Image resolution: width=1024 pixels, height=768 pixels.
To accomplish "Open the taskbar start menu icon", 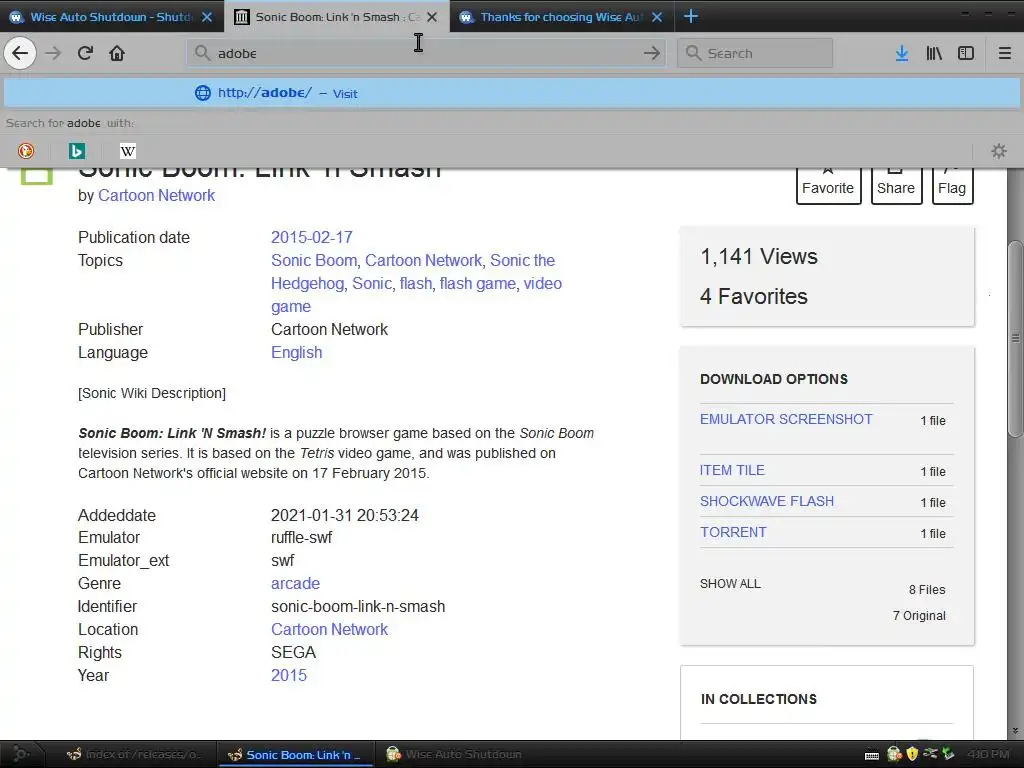I will 20,754.
